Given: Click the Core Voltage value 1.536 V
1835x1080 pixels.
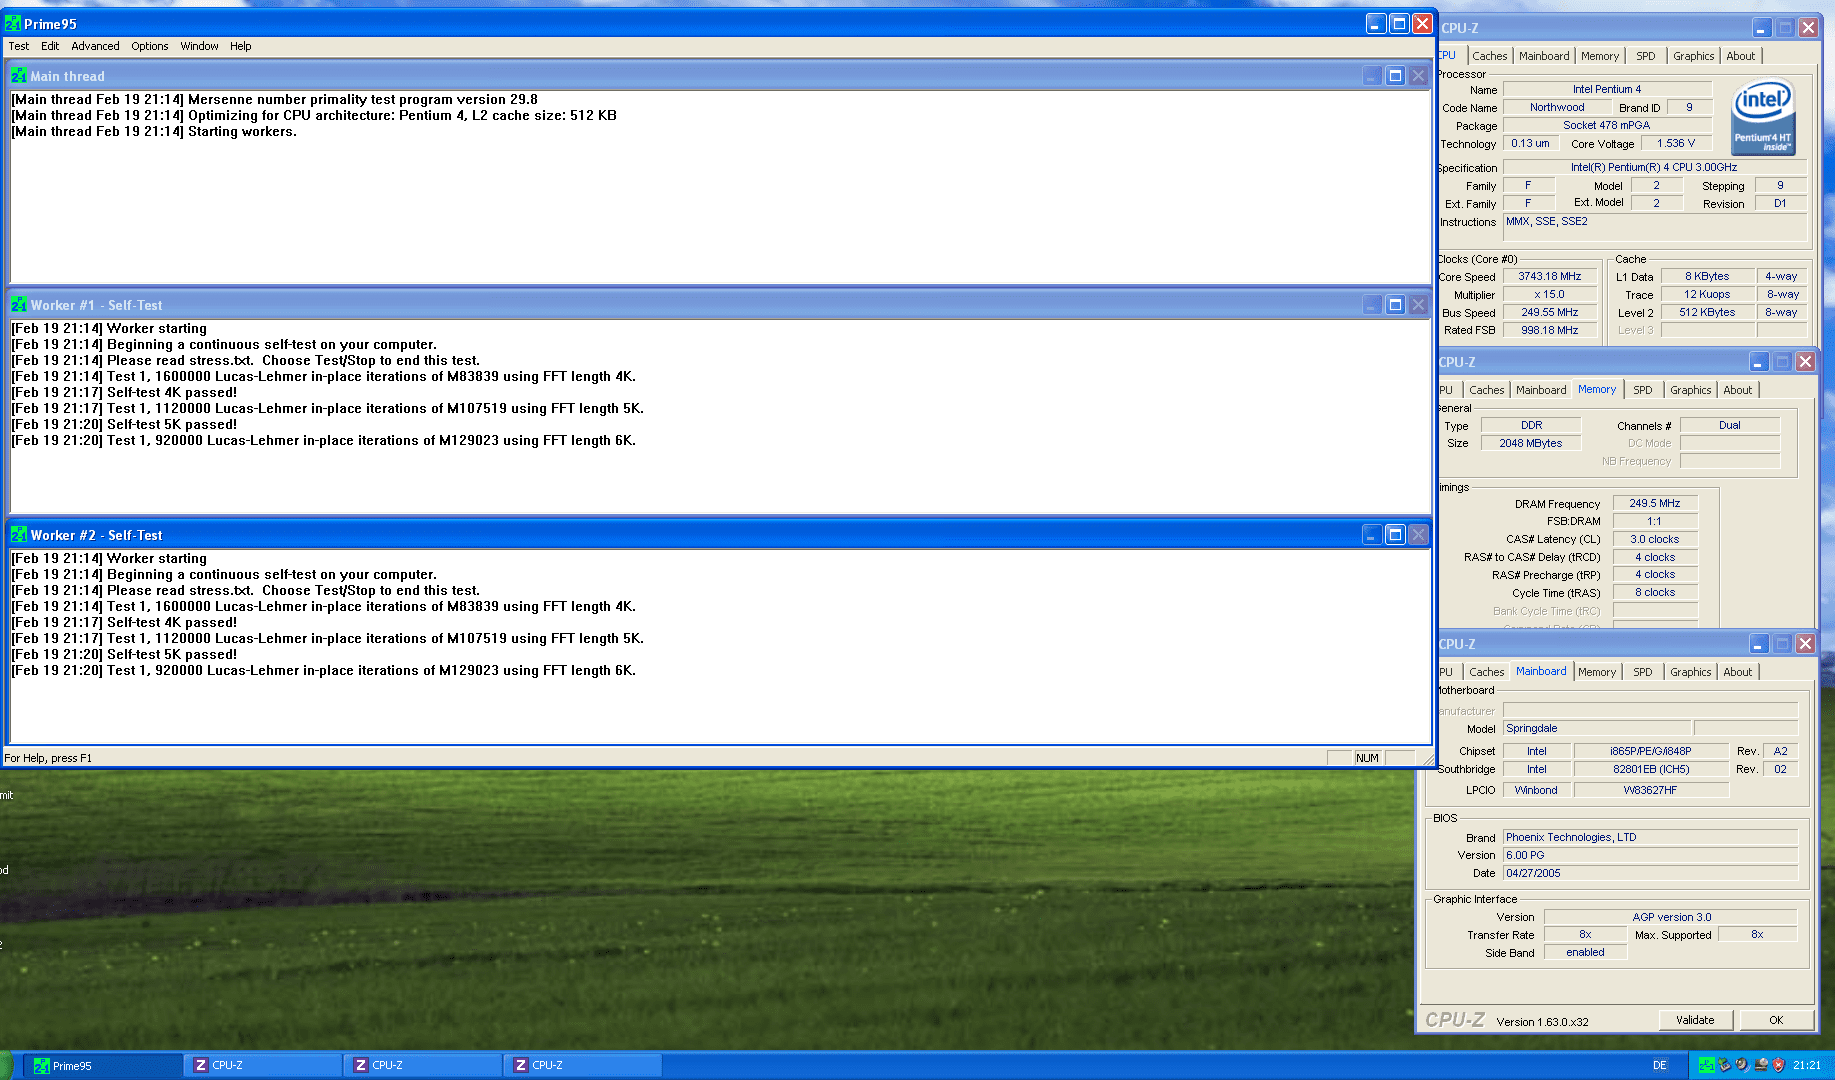Looking at the screenshot, I should [x=1676, y=144].
